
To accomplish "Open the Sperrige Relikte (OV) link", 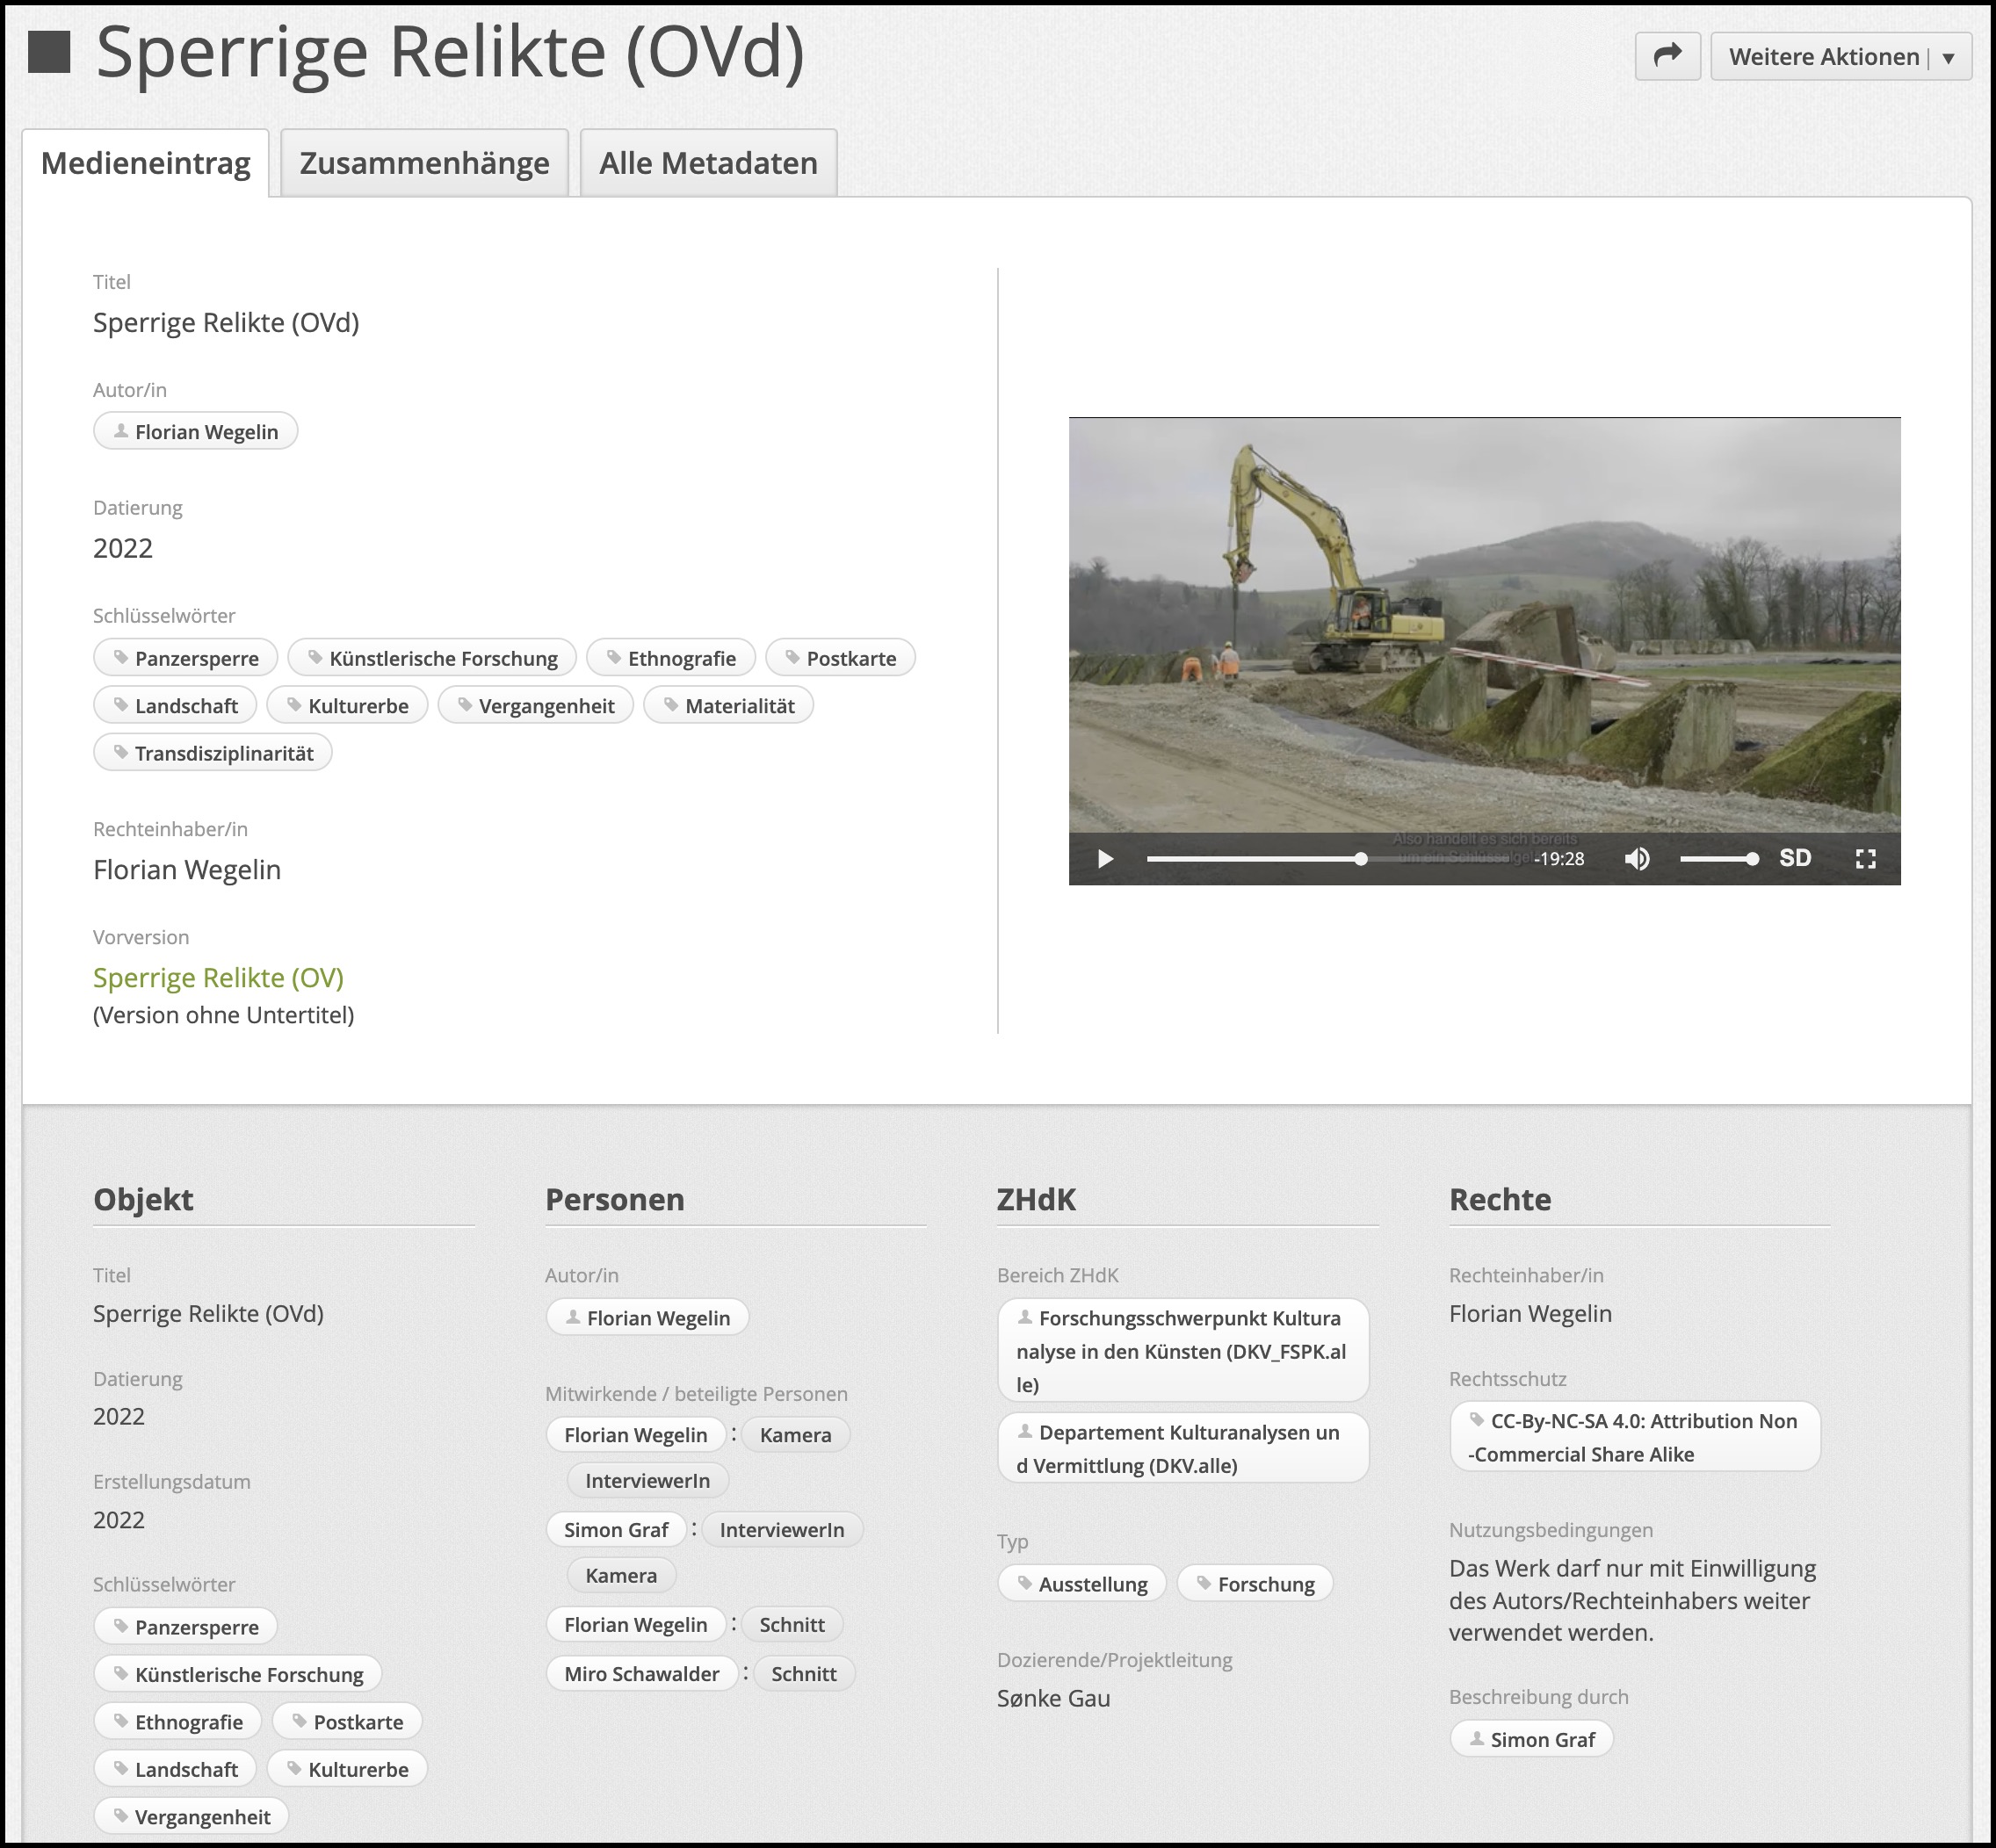I will tap(218, 977).
